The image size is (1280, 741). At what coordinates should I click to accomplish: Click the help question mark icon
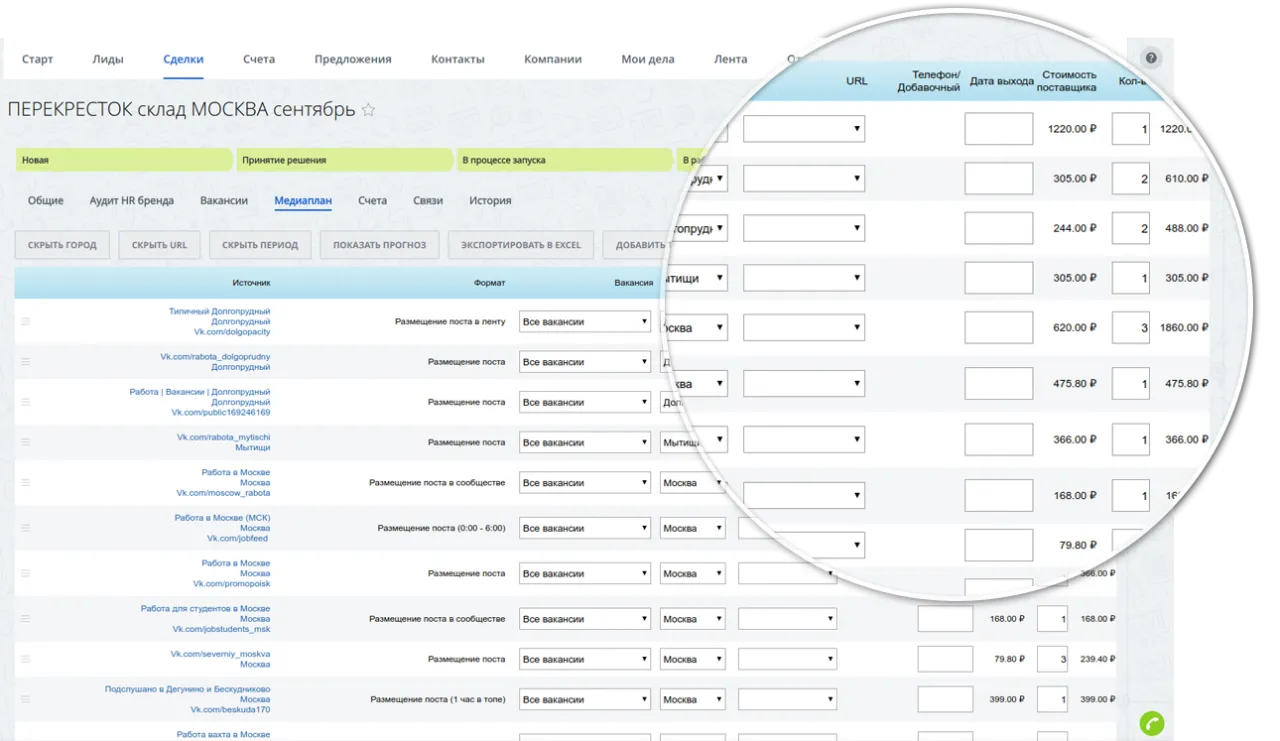click(1151, 58)
